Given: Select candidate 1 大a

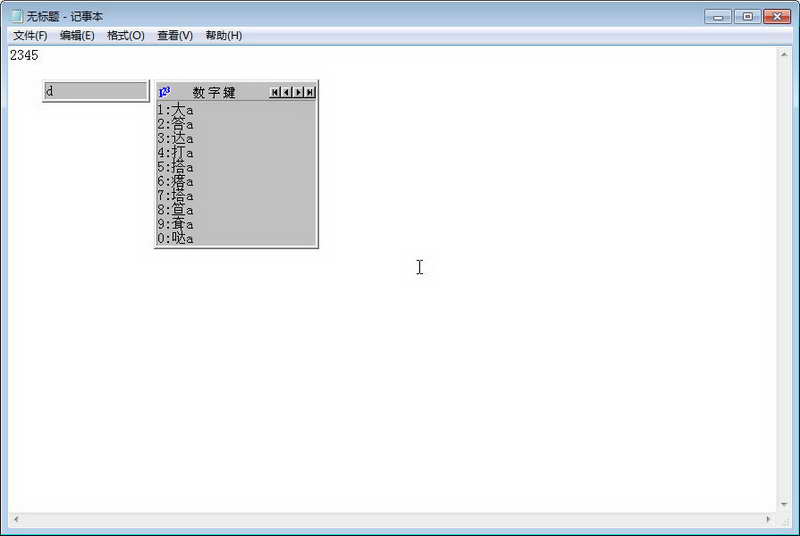Looking at the screenshot, I should tap(176, 110).
